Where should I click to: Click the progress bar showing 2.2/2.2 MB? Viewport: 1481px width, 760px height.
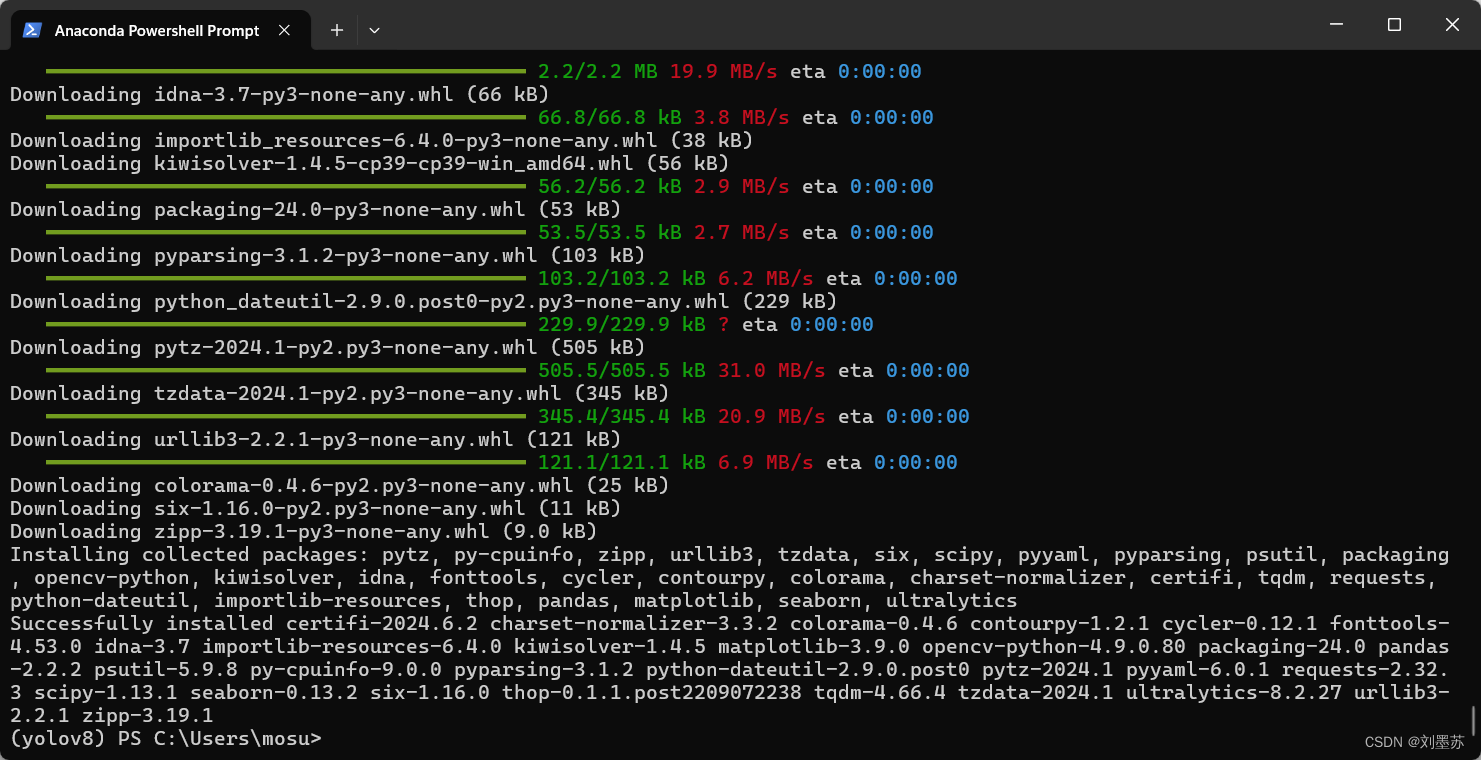click(286, 72)
